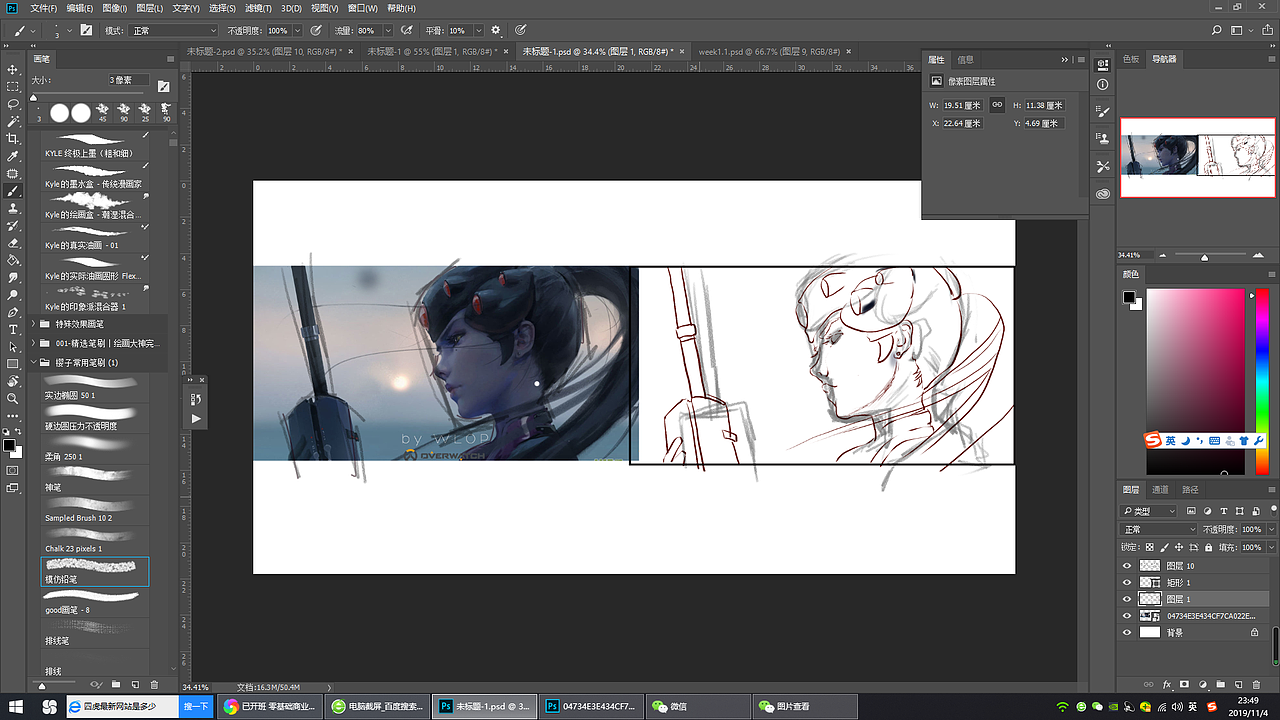Screen dimensions: 1280x720
Task: Select the Paint Bucket tool
Action: click(13, 260)
